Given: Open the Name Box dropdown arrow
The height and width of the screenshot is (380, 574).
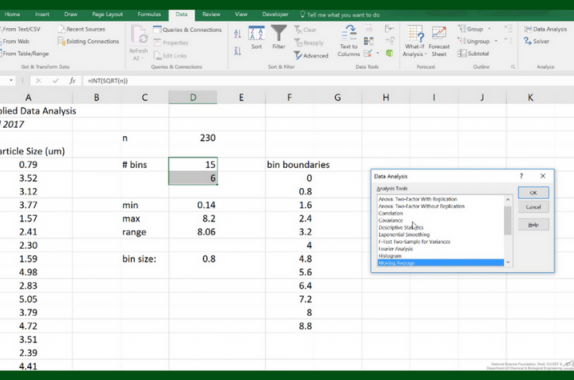Looking at the screenshot, I should pos(11,81).
